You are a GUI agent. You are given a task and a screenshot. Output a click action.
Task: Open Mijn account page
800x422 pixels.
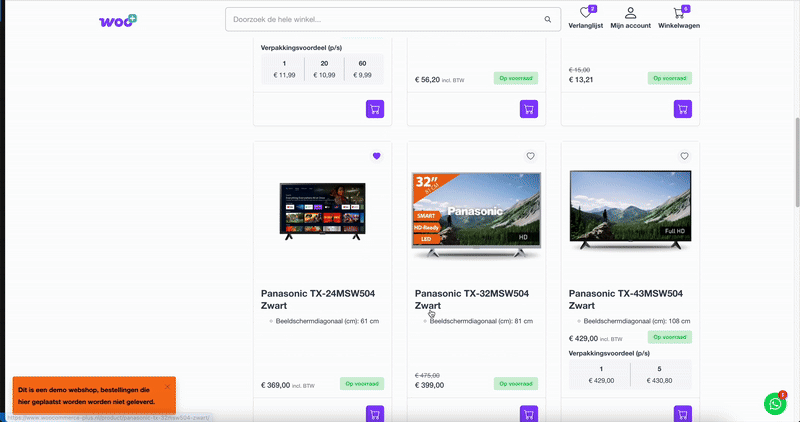(631, 18)
